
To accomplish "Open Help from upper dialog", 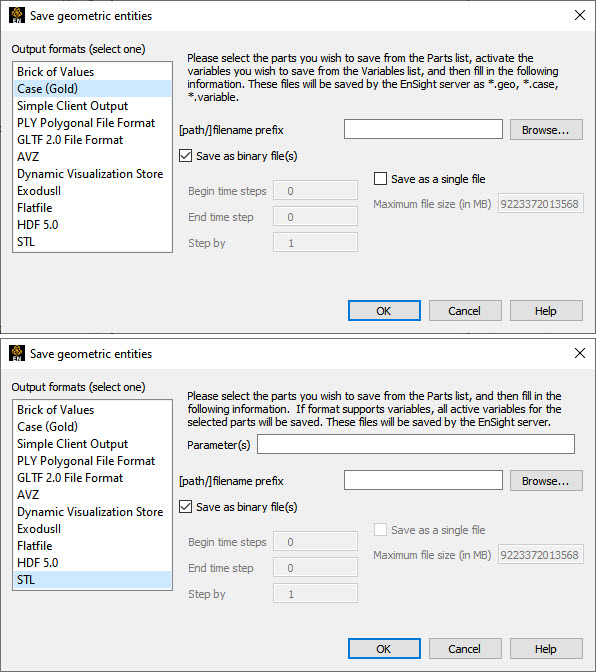I will tap(546, 311).
